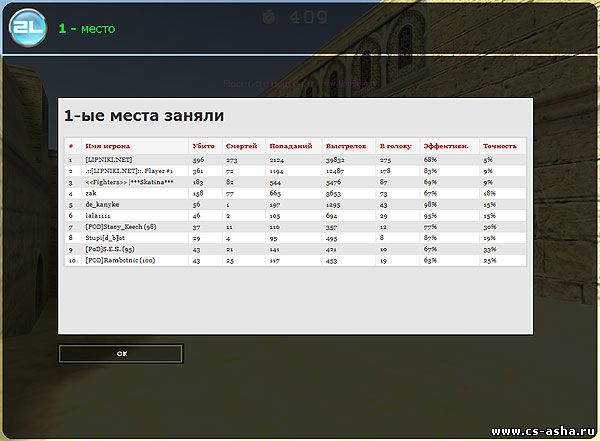
Task: Select the "Выстрелов" column header
Action: point(344,146)
